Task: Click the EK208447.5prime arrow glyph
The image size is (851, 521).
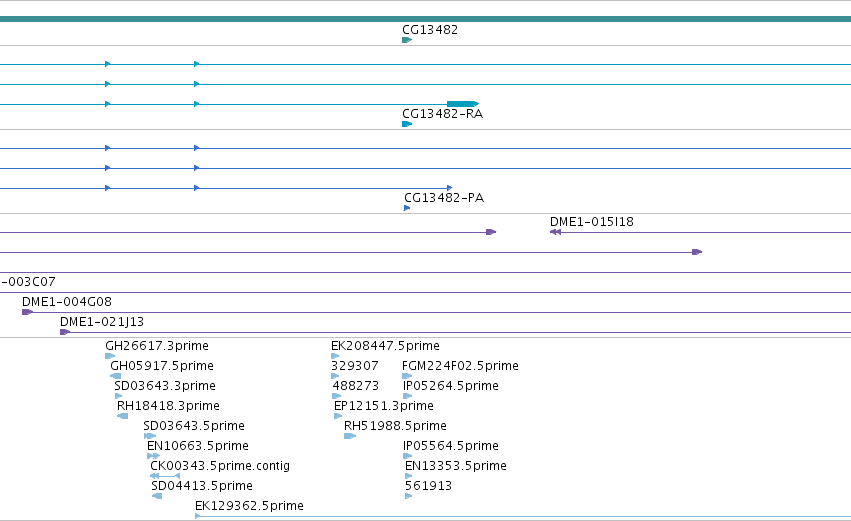Action: pos(335,356)
